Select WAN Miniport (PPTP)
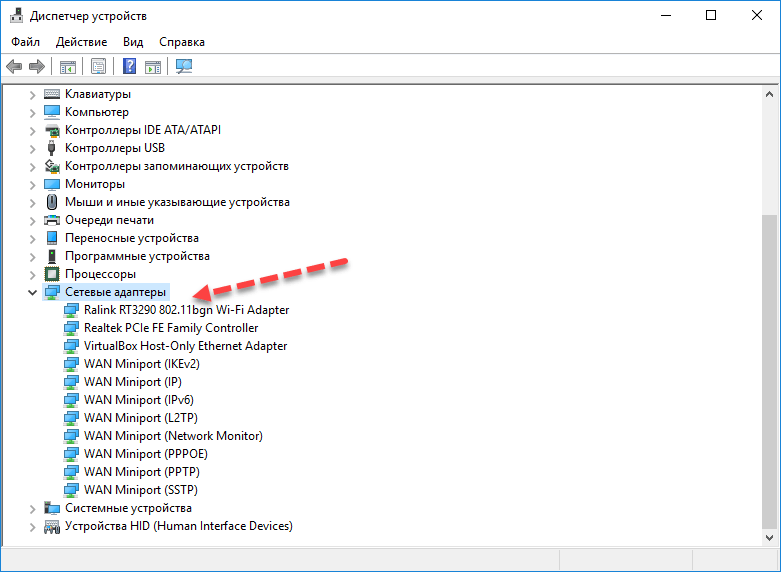 coord(141,471)
